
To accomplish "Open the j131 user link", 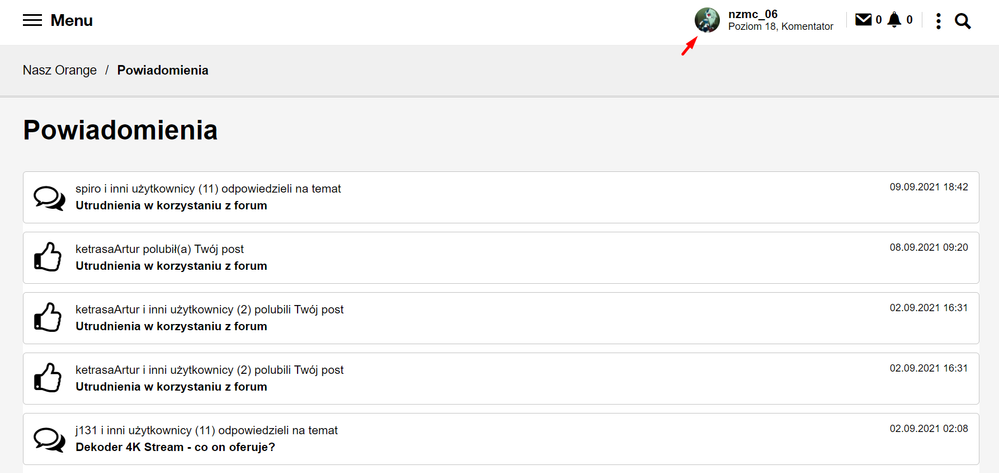I will pos(87,430).
